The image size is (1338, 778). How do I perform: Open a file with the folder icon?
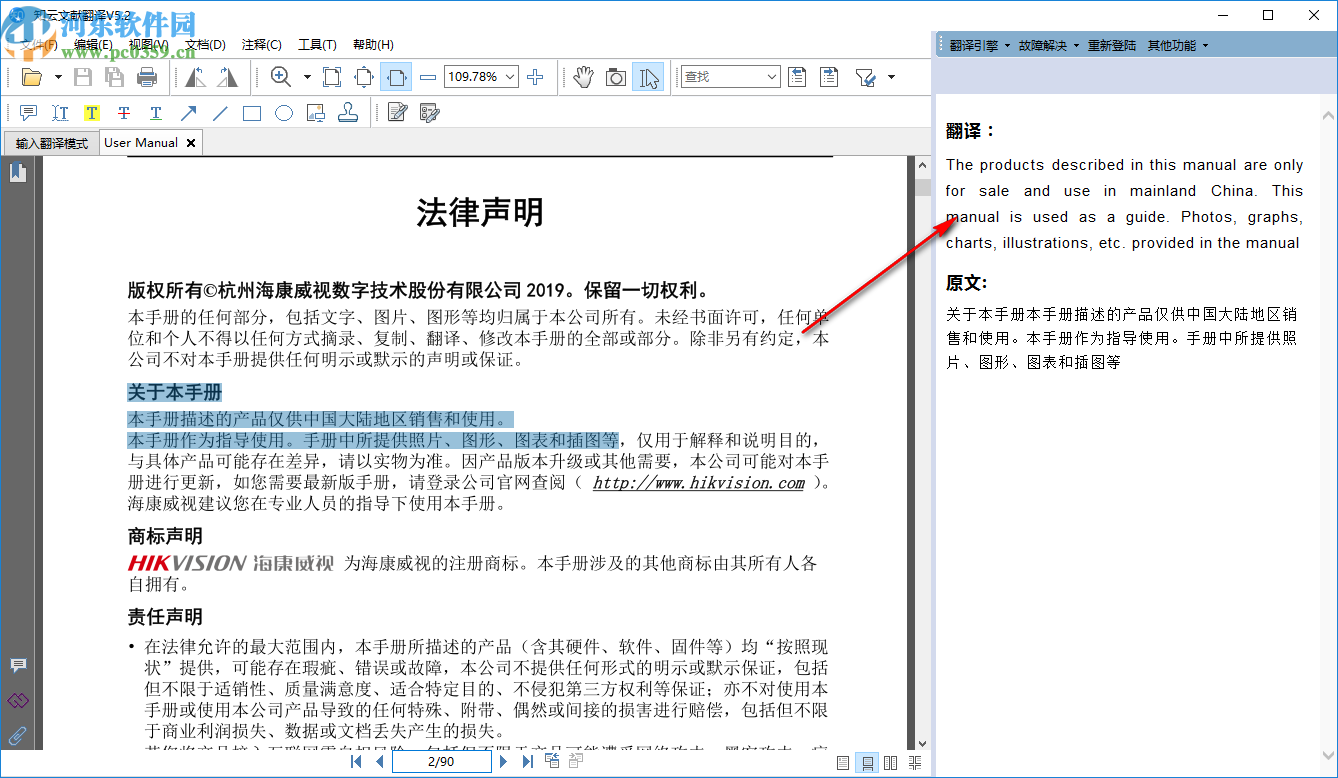click(32, 77)
